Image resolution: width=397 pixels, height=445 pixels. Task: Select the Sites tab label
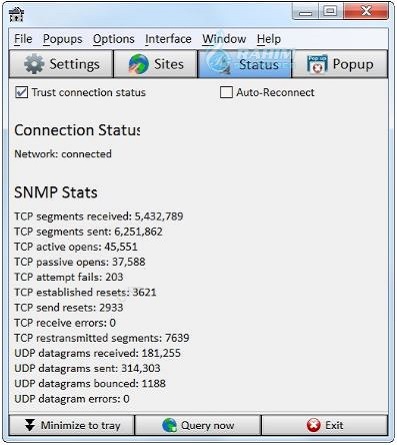[169, 64]
